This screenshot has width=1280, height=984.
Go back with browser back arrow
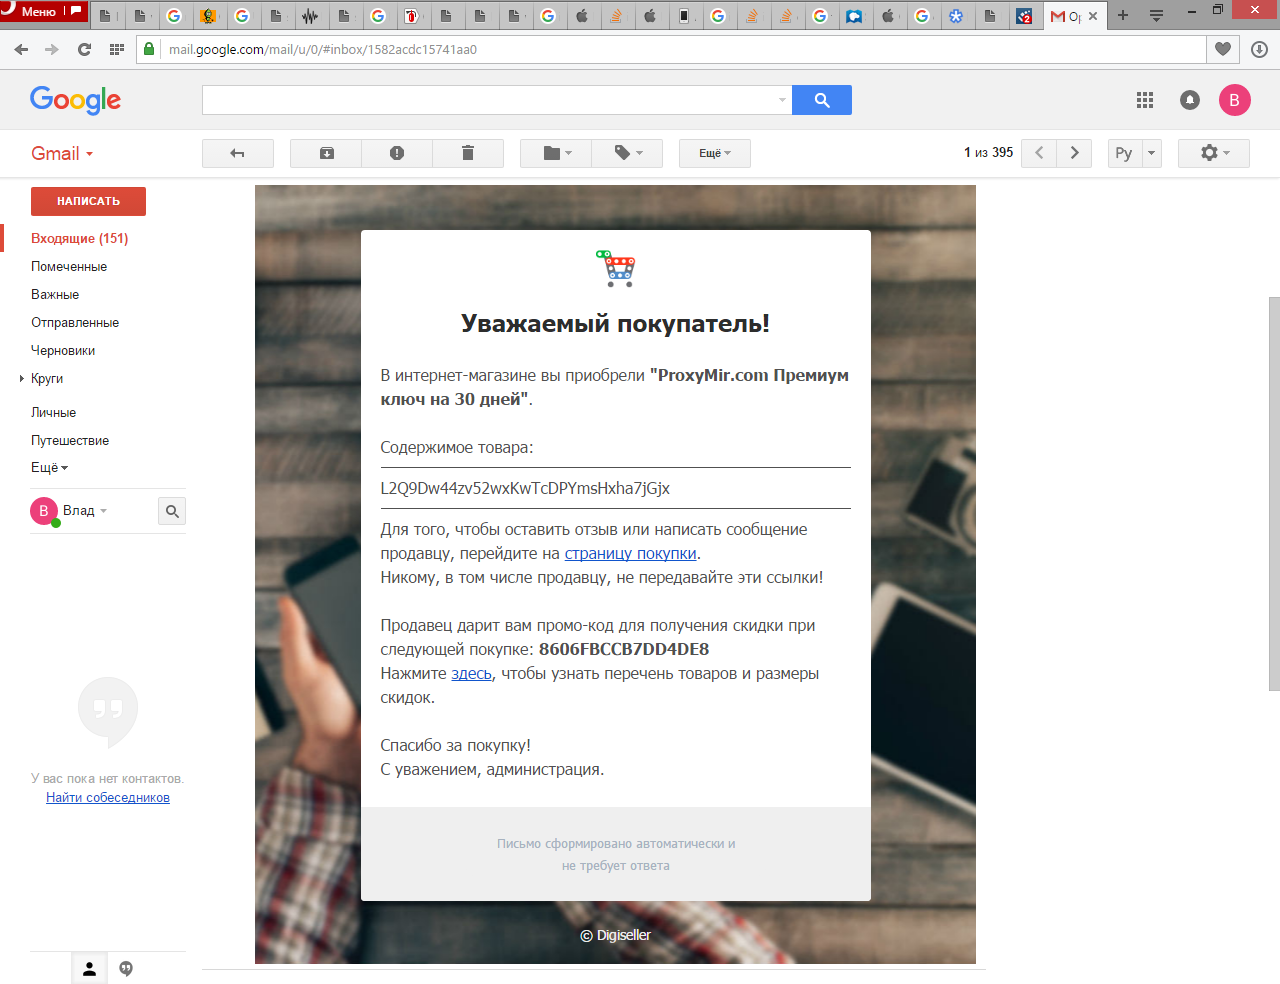(x=22, y=49)
